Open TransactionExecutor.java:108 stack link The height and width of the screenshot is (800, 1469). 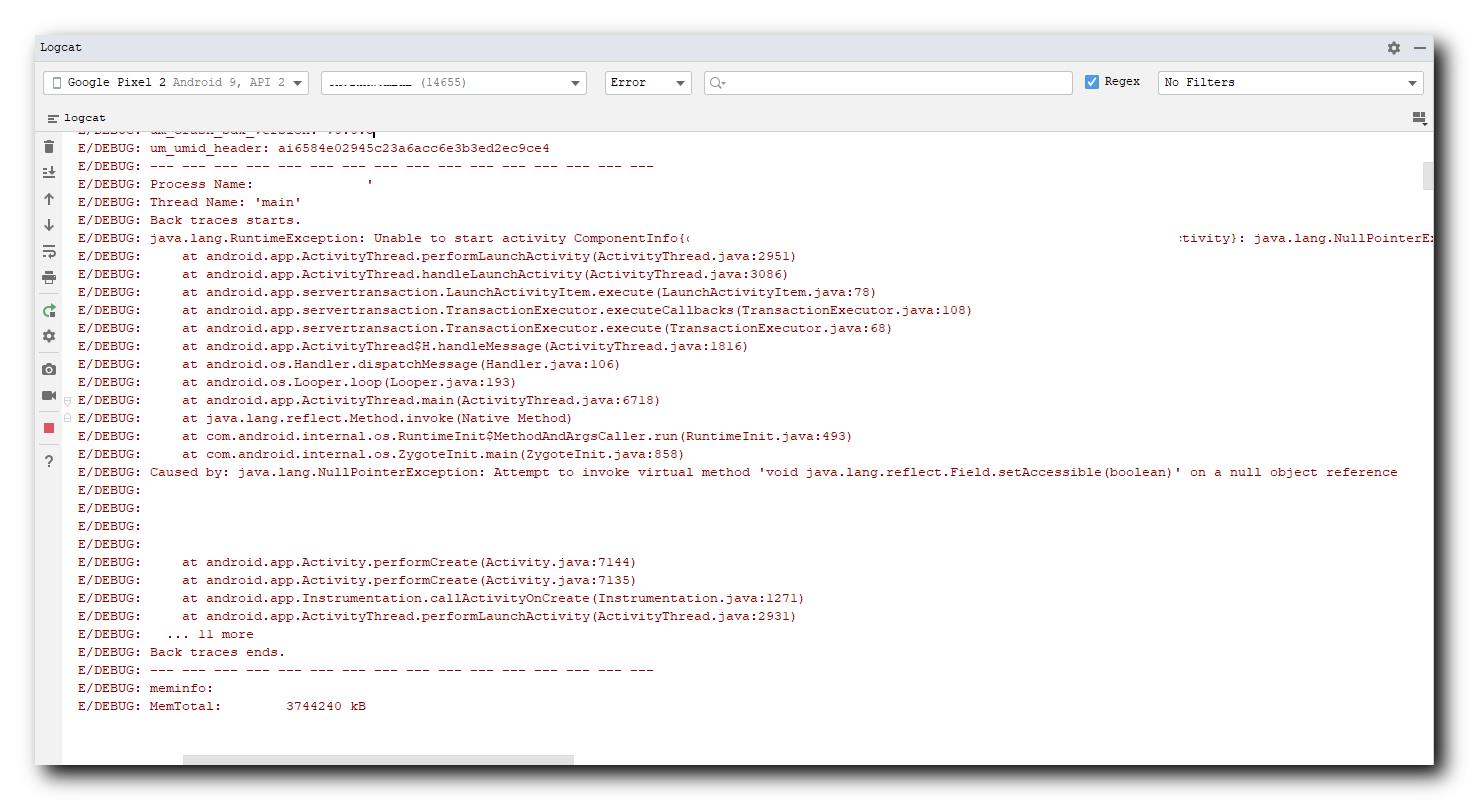tap(852, 310)
